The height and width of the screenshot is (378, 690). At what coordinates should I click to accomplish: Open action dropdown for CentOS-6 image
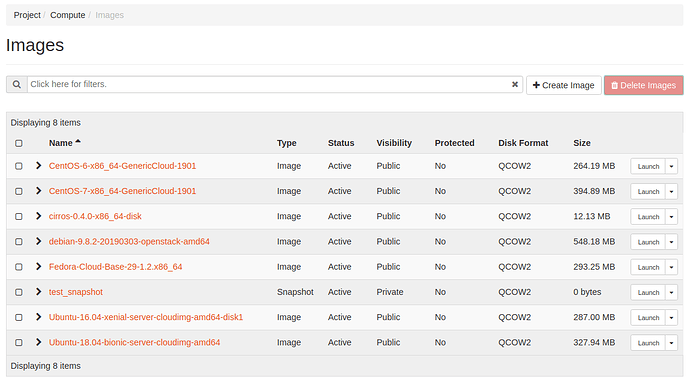coord(672,166)
